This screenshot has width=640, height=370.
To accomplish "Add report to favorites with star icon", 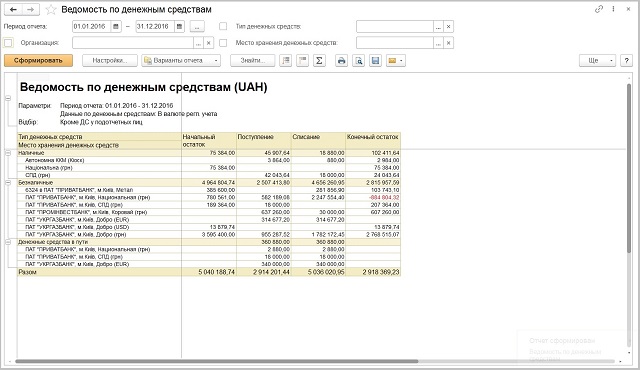I will coord(51,9).
